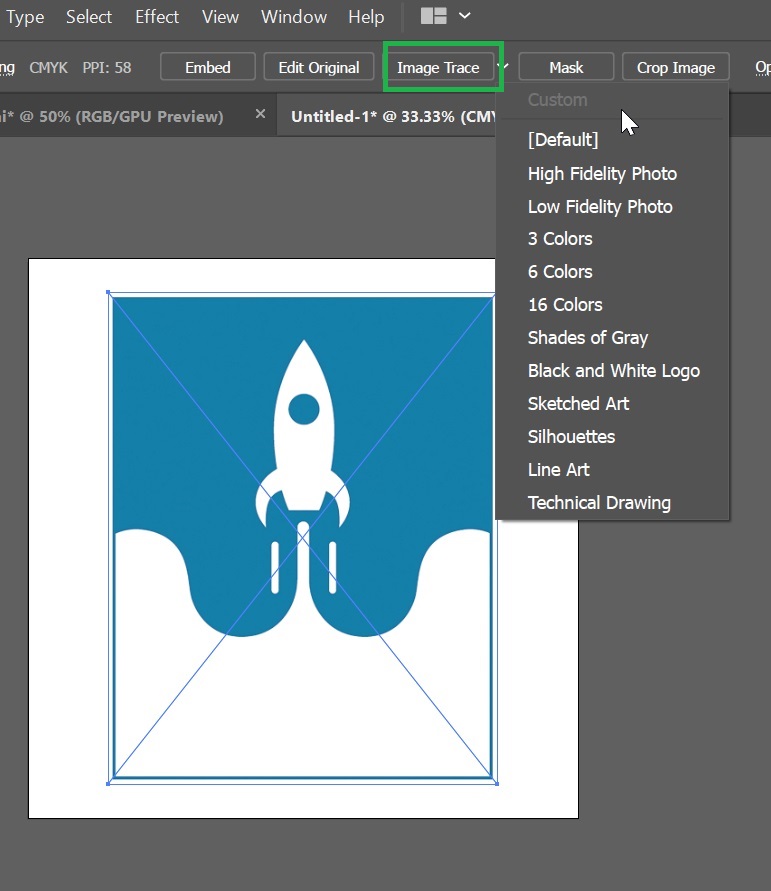Select the High Fidelity Photo preset
771x891 pixels.
[602, 174]
